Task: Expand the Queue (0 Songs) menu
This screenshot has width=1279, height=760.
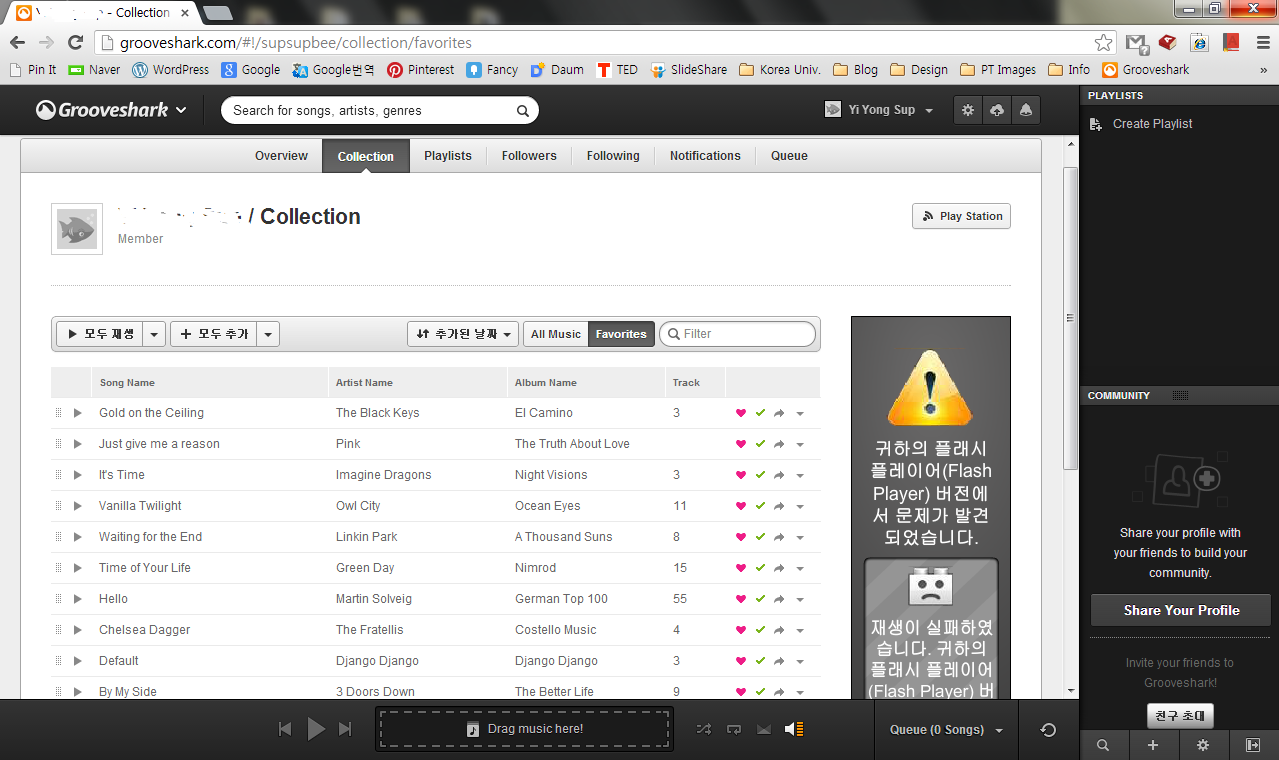Action: (946, 730)
